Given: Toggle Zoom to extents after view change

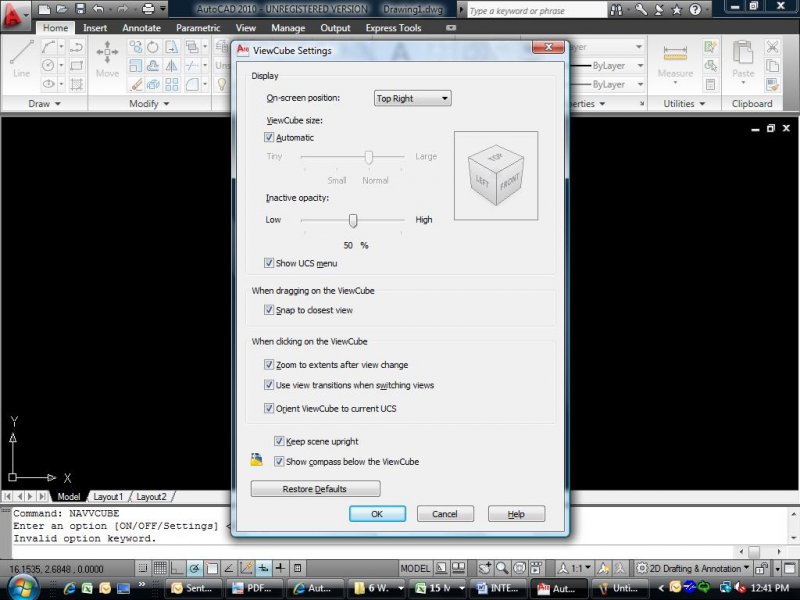Looking at the screenshot, I should [x=269, y=364].
